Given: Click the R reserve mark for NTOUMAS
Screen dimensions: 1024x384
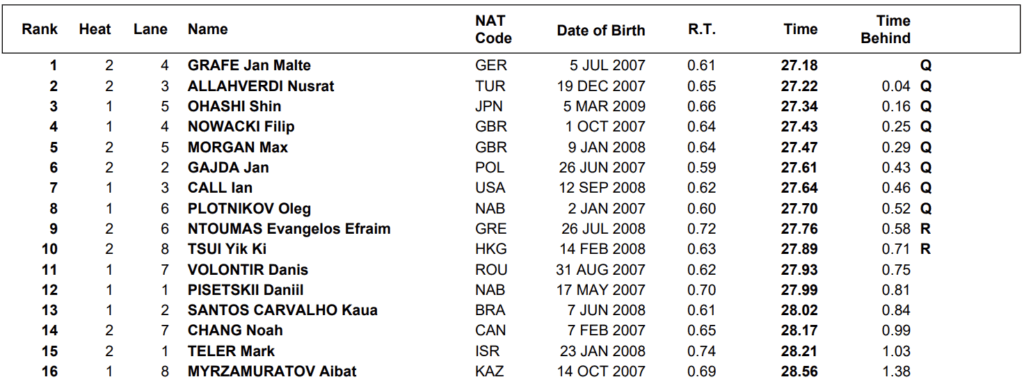Looking at the screenshot, I should tap(925, 229).
